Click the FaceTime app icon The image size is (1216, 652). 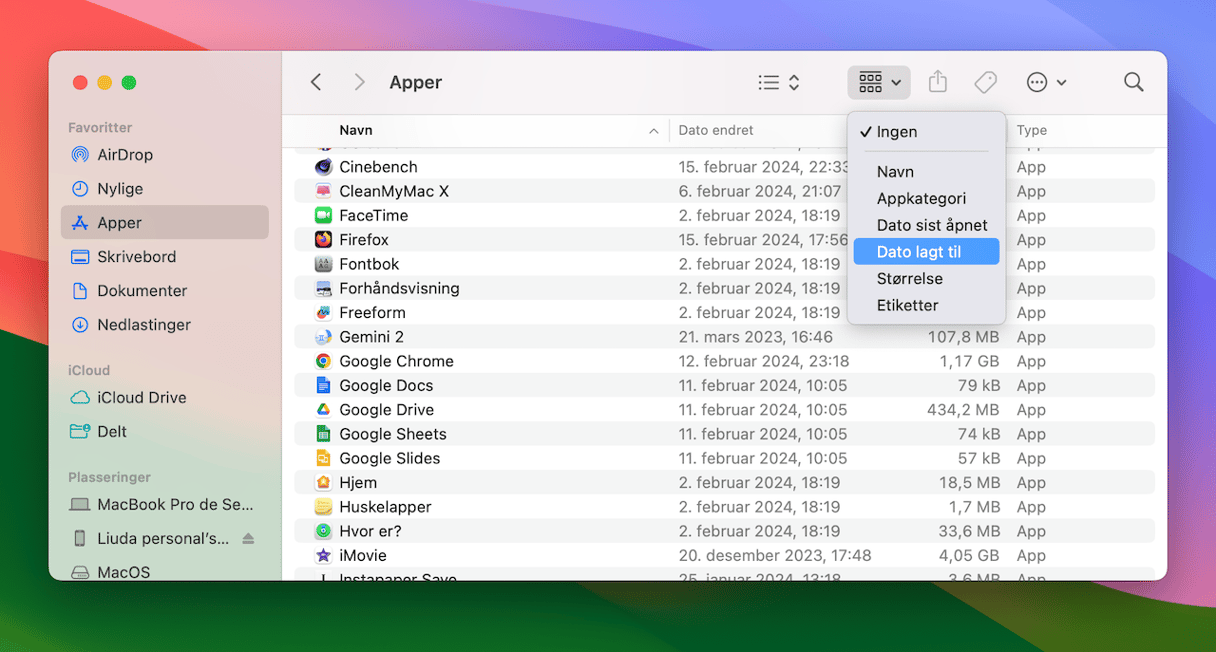(323, 215)
